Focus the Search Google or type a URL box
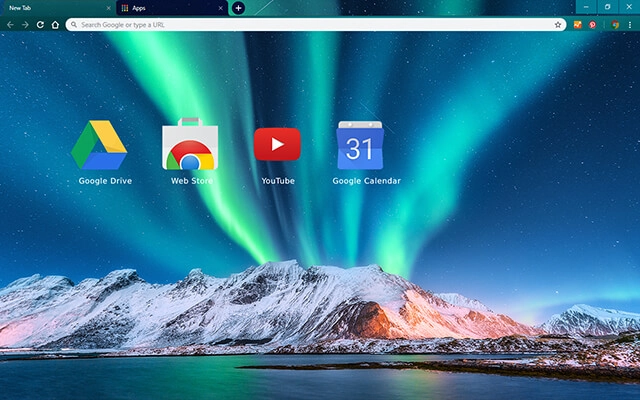Viewport: 640px width, 400px height. 316,24
